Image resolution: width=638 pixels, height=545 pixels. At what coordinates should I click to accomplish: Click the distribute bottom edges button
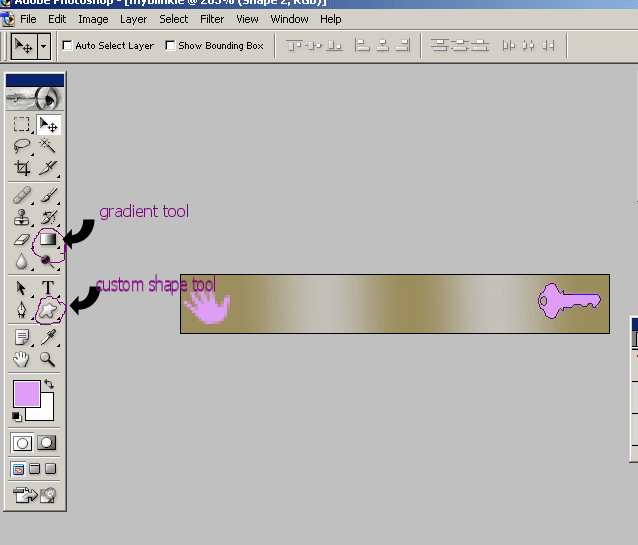[480, 45]
